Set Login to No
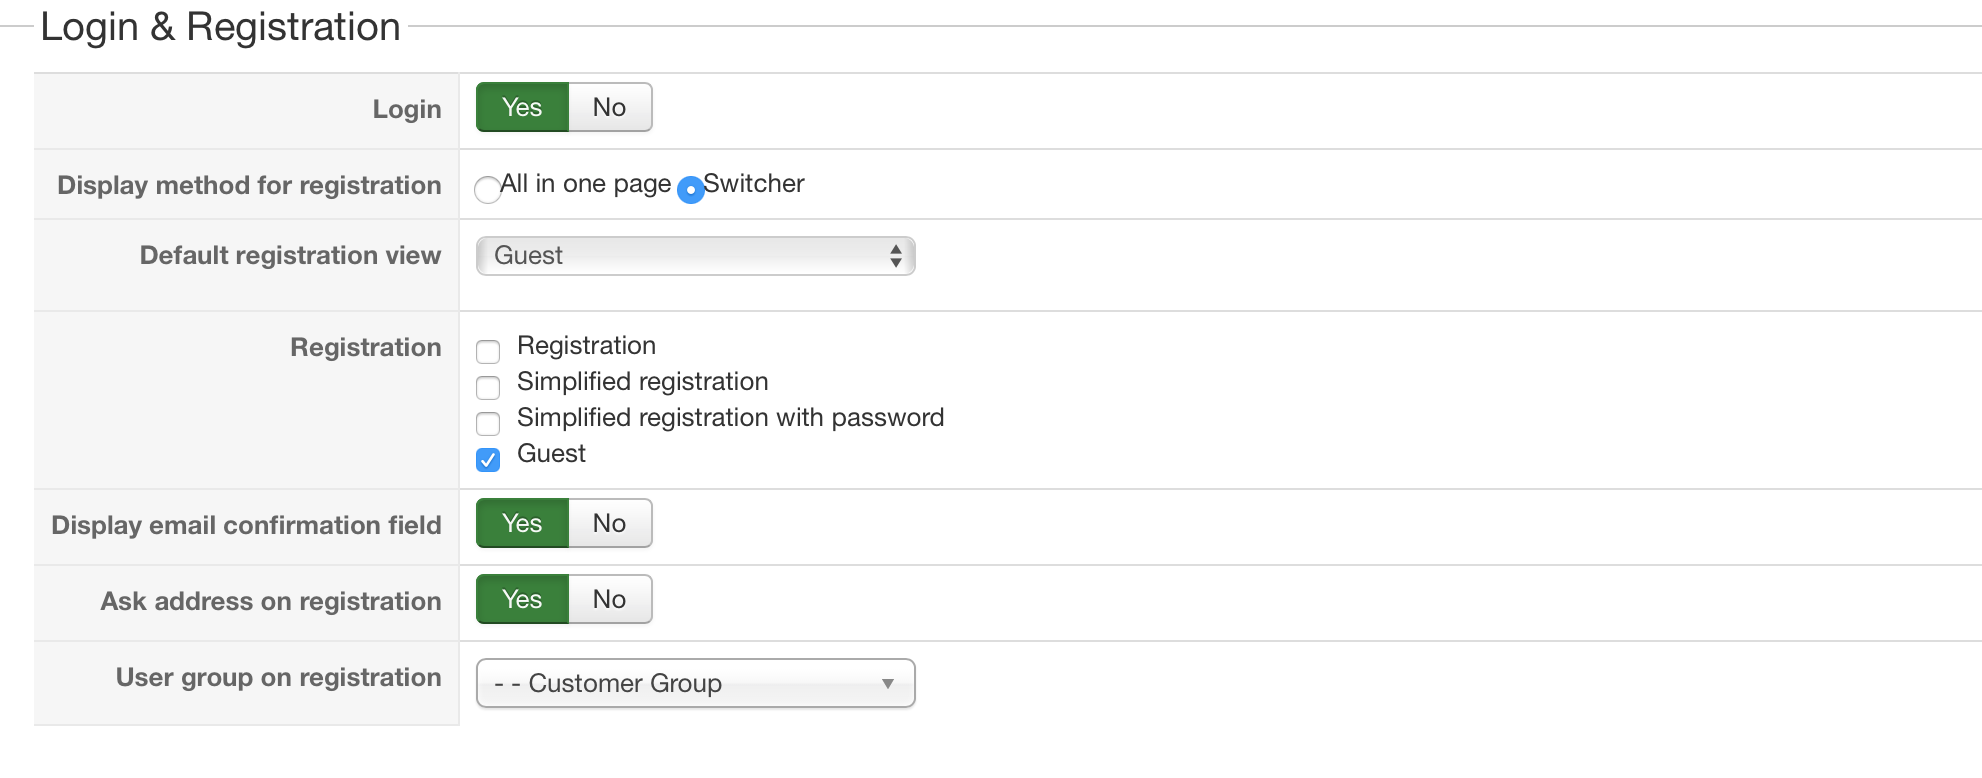 pos(609,108)
